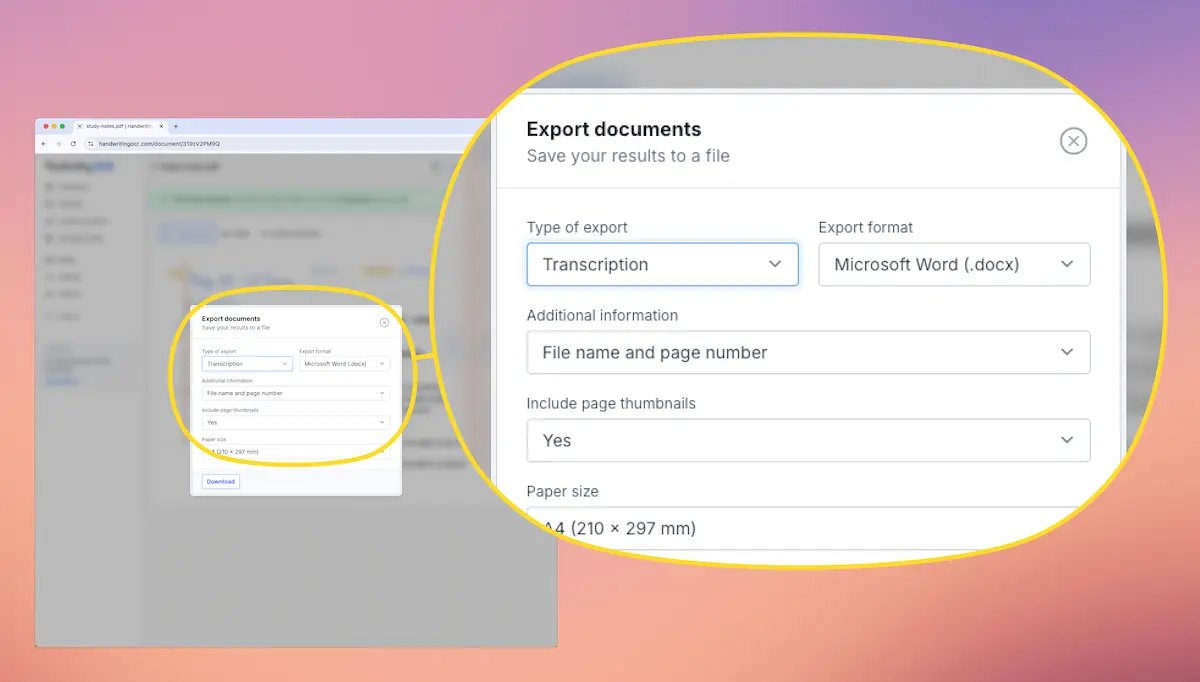The image size is (1200, 682).
Task: Open a new tab using the plus icon
Action: (x=176, y=126)
